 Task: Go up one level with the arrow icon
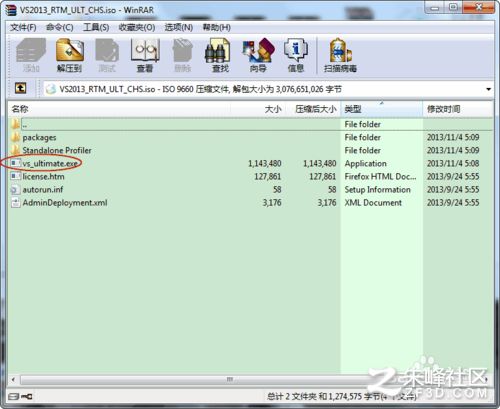point(20,88)
